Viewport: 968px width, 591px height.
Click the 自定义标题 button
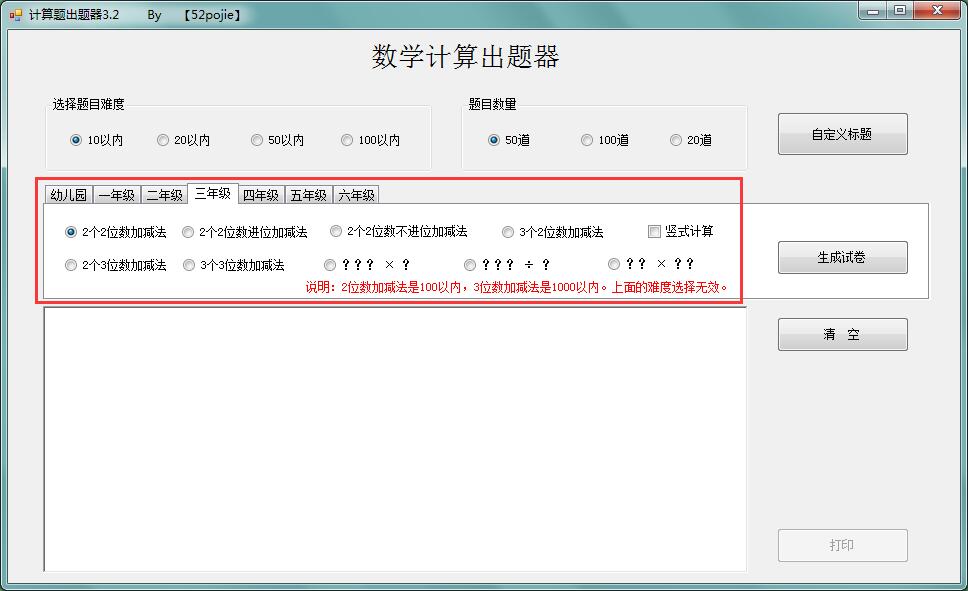pyautogui.click(x=843, y=134)
